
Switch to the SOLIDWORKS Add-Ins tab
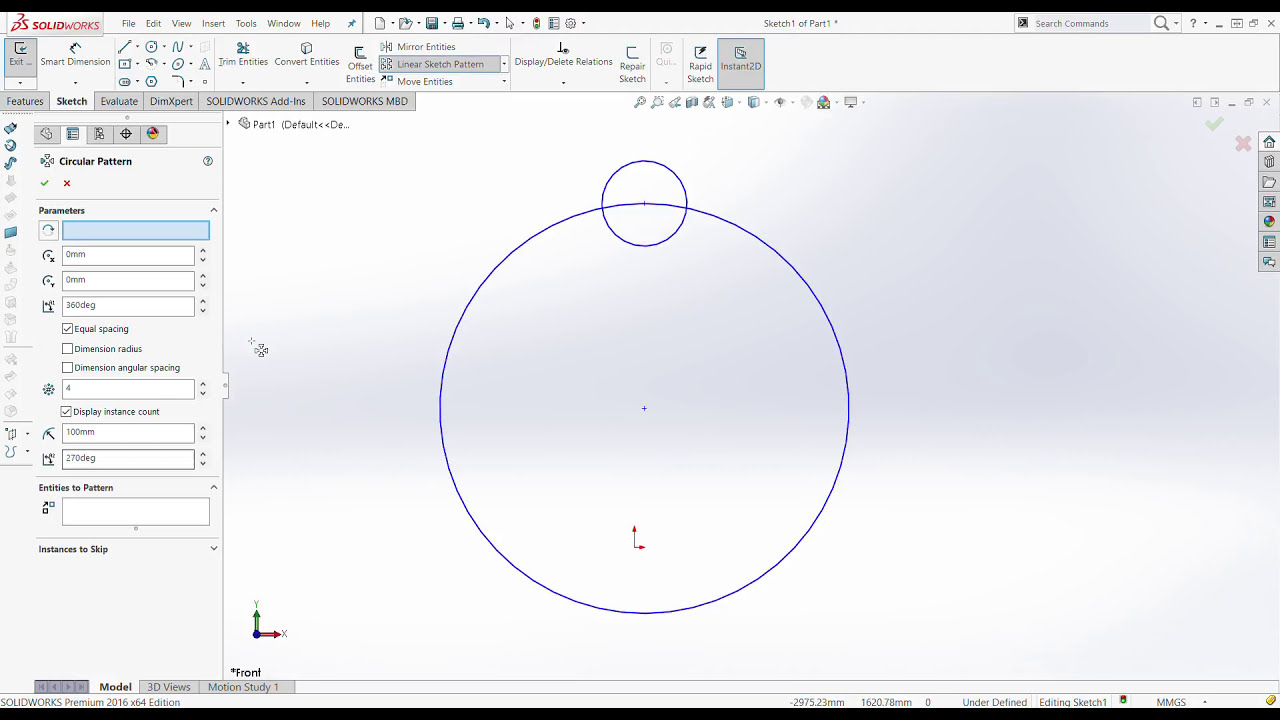pyautogui.click(x=256, y=101)
